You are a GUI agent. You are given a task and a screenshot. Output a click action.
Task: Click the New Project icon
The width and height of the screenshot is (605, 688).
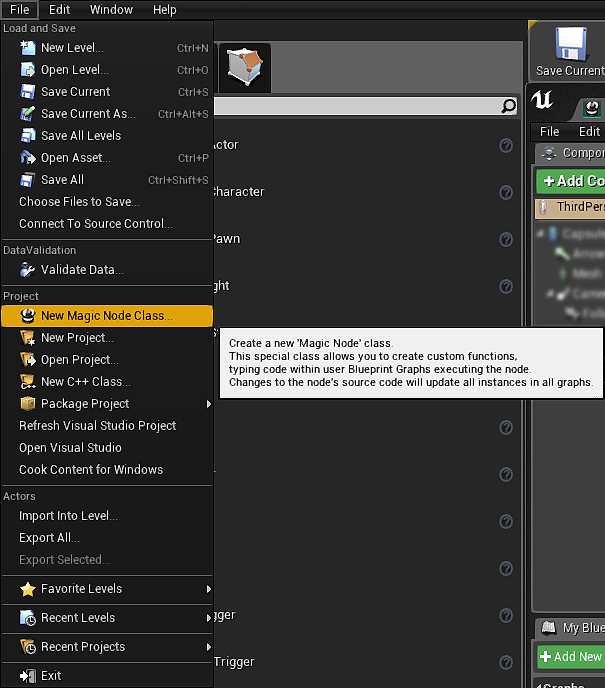tap(28, 338)
